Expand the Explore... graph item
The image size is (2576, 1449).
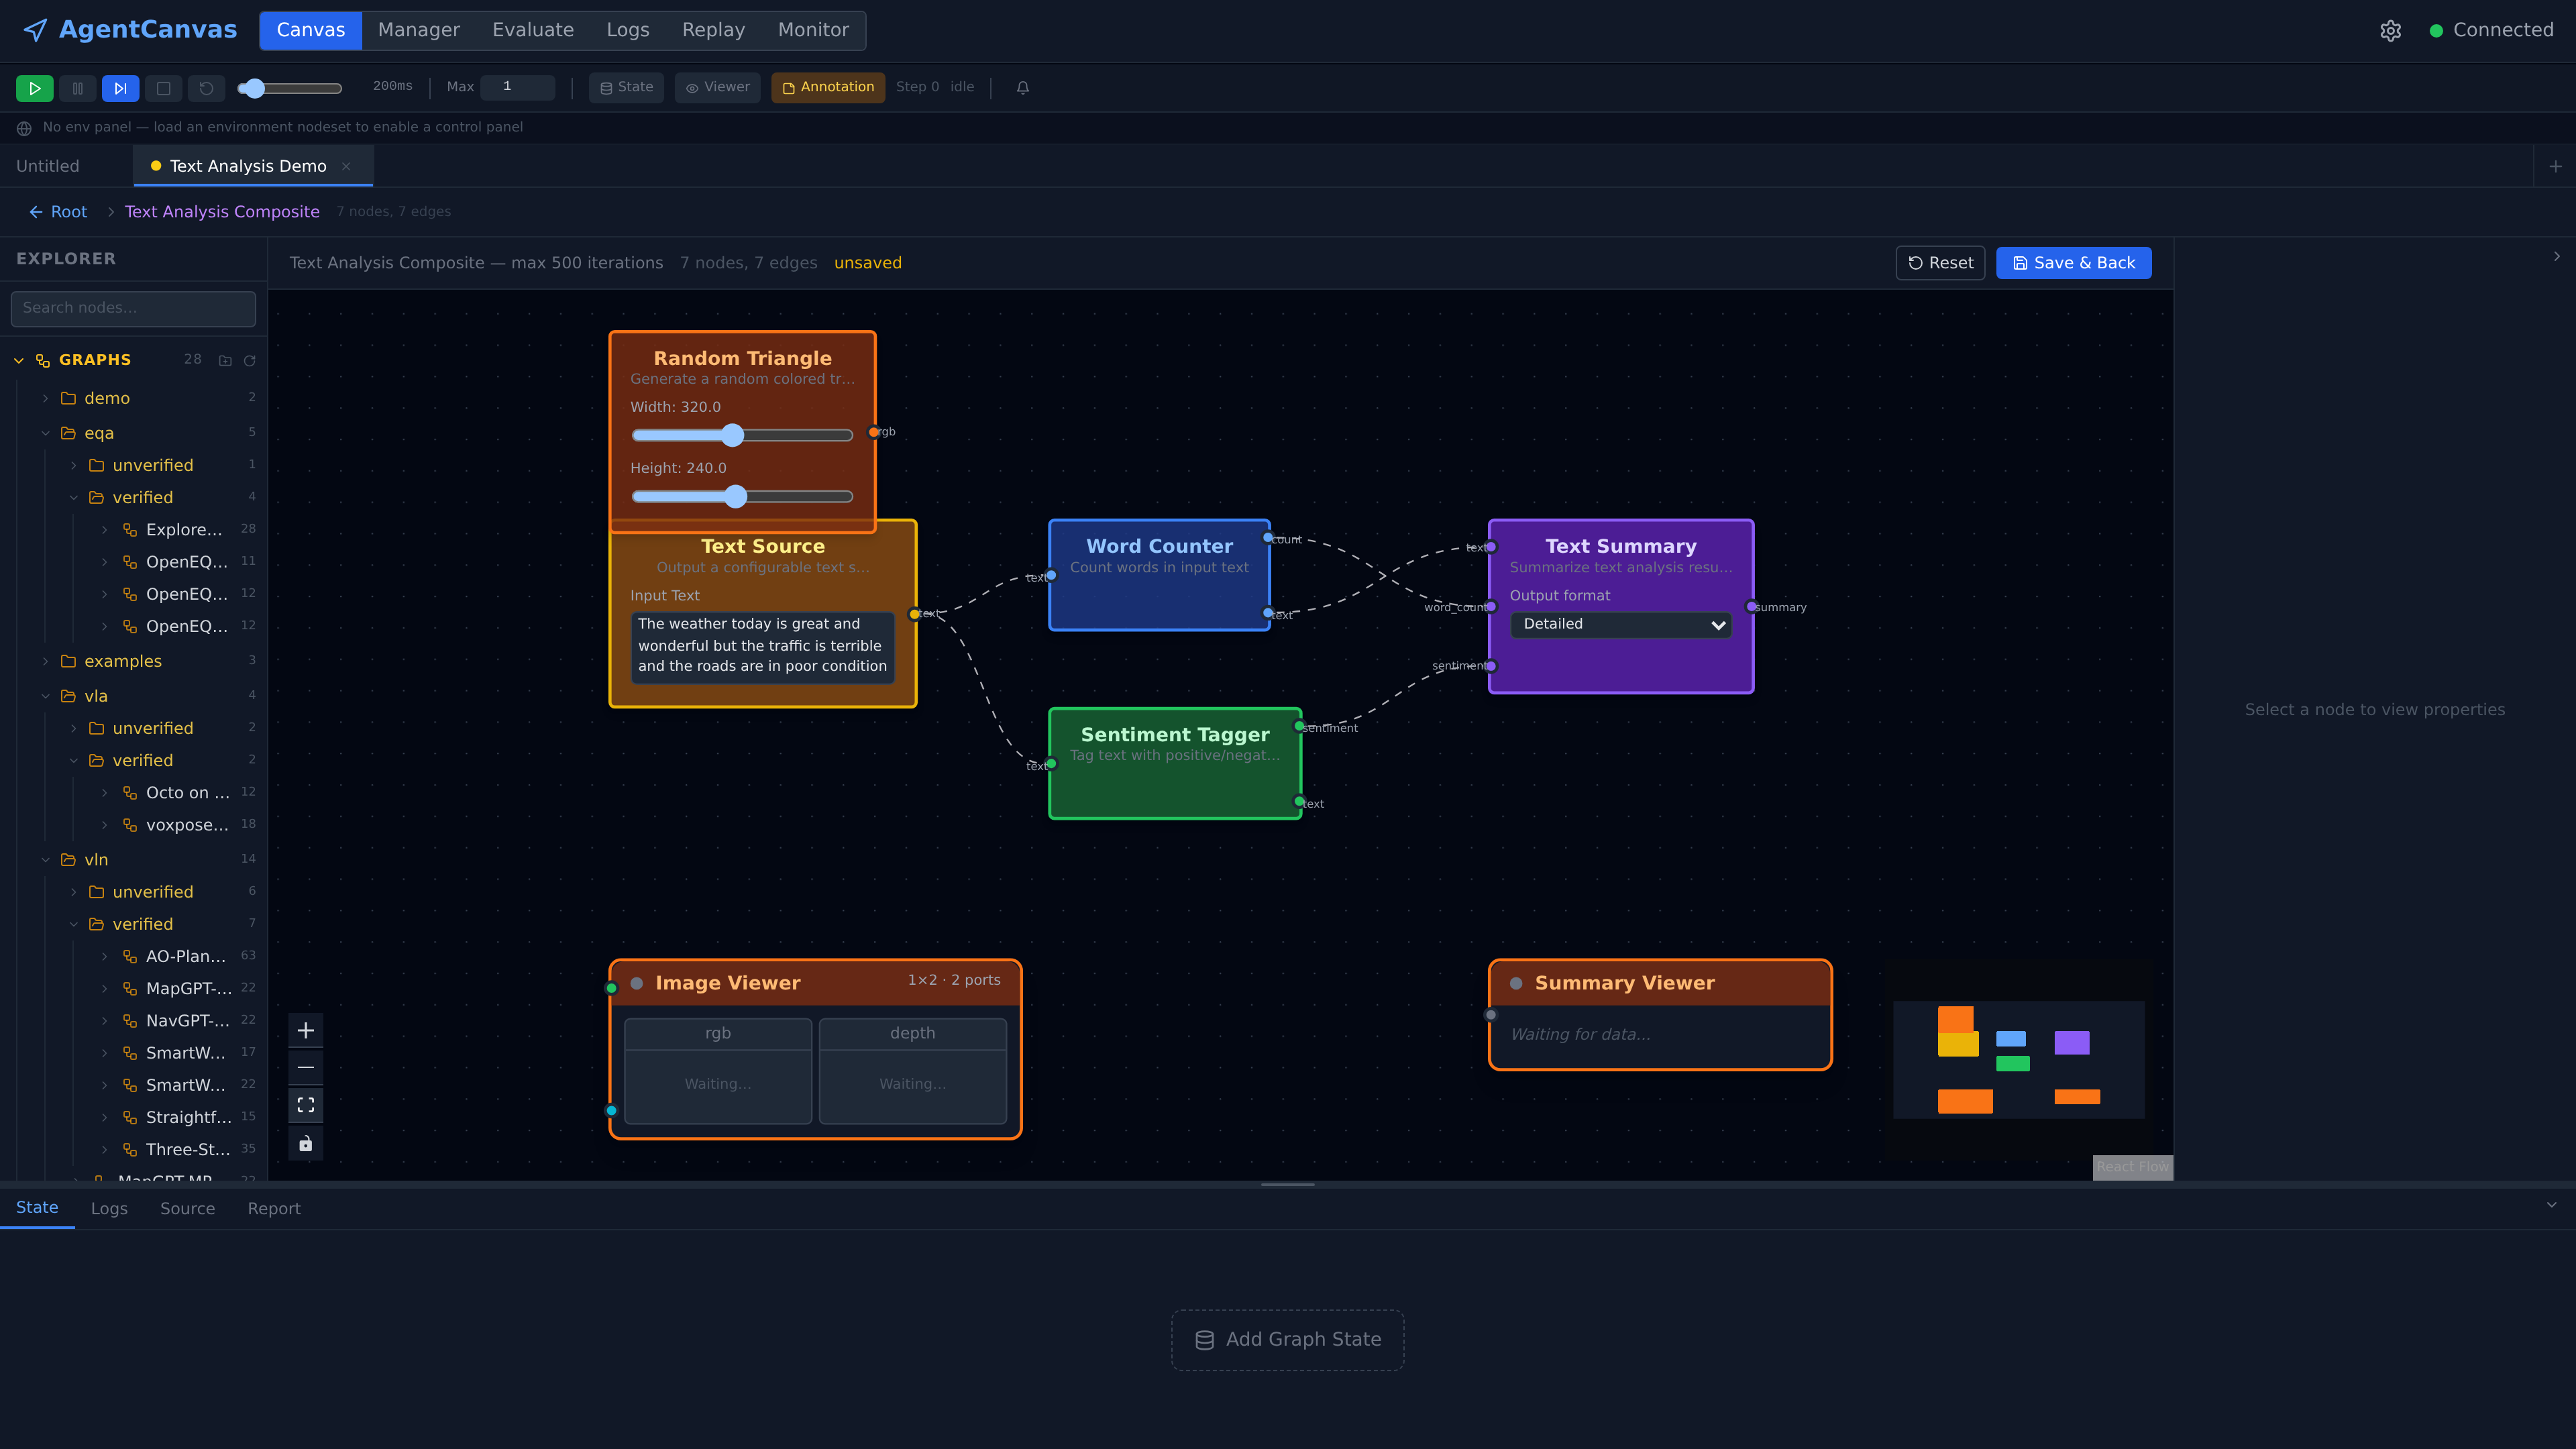pos(104,530)
